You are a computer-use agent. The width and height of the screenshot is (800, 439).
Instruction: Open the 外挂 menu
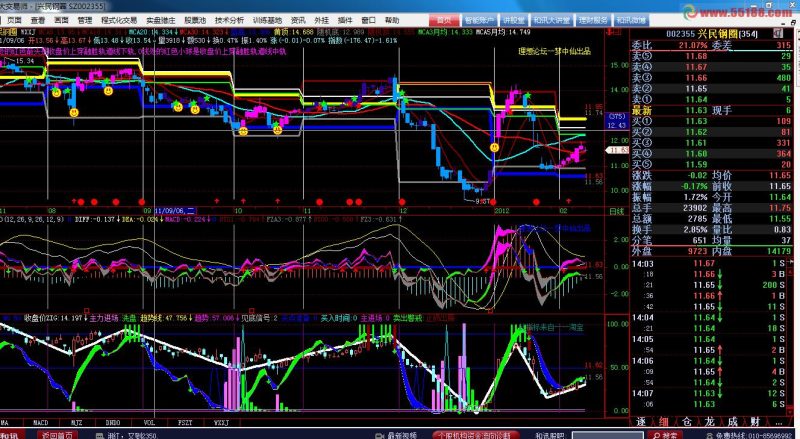pos(321,20)
